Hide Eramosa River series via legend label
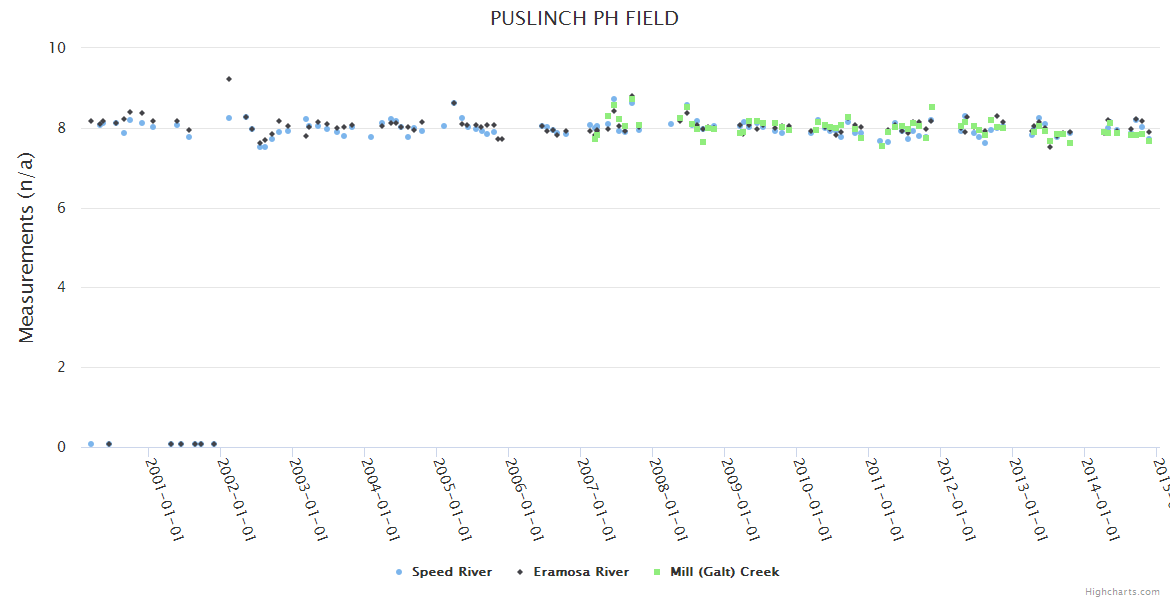The height and width of the screenshot is (600, 1170). point(581,572)
